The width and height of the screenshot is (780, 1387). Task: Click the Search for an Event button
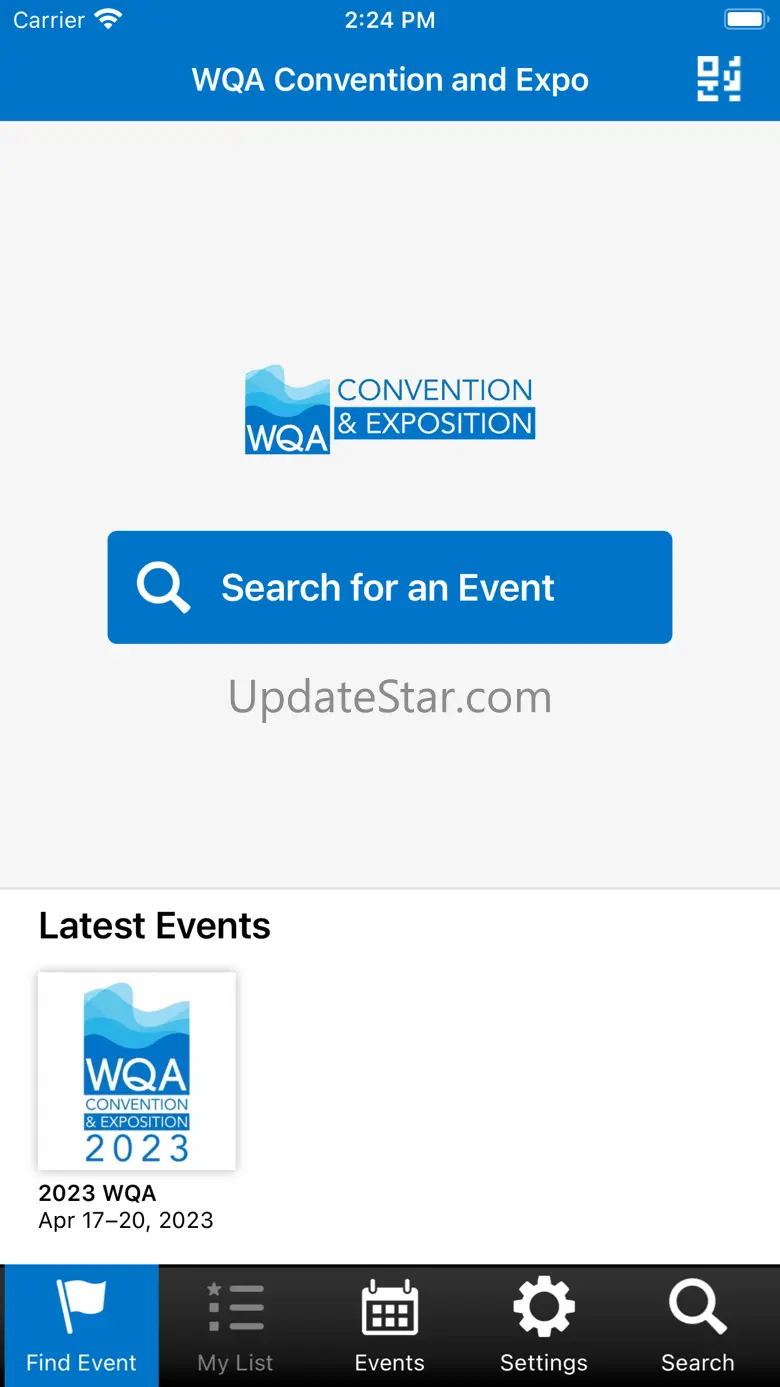coord(390,587)
